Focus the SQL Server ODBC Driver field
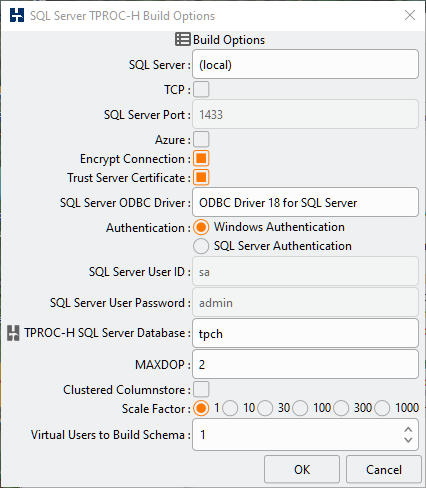The width and height of the screenshot is (426, 488). pos(305,202)
